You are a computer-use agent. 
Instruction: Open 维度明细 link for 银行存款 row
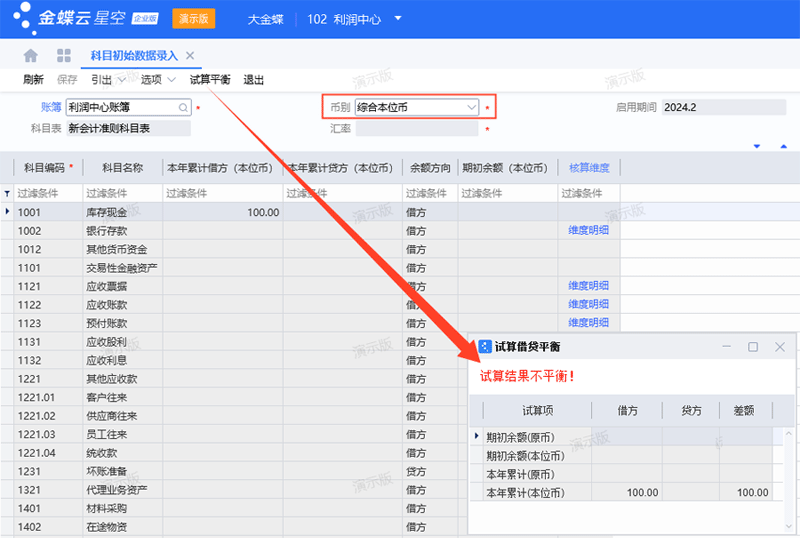[589, 231]
